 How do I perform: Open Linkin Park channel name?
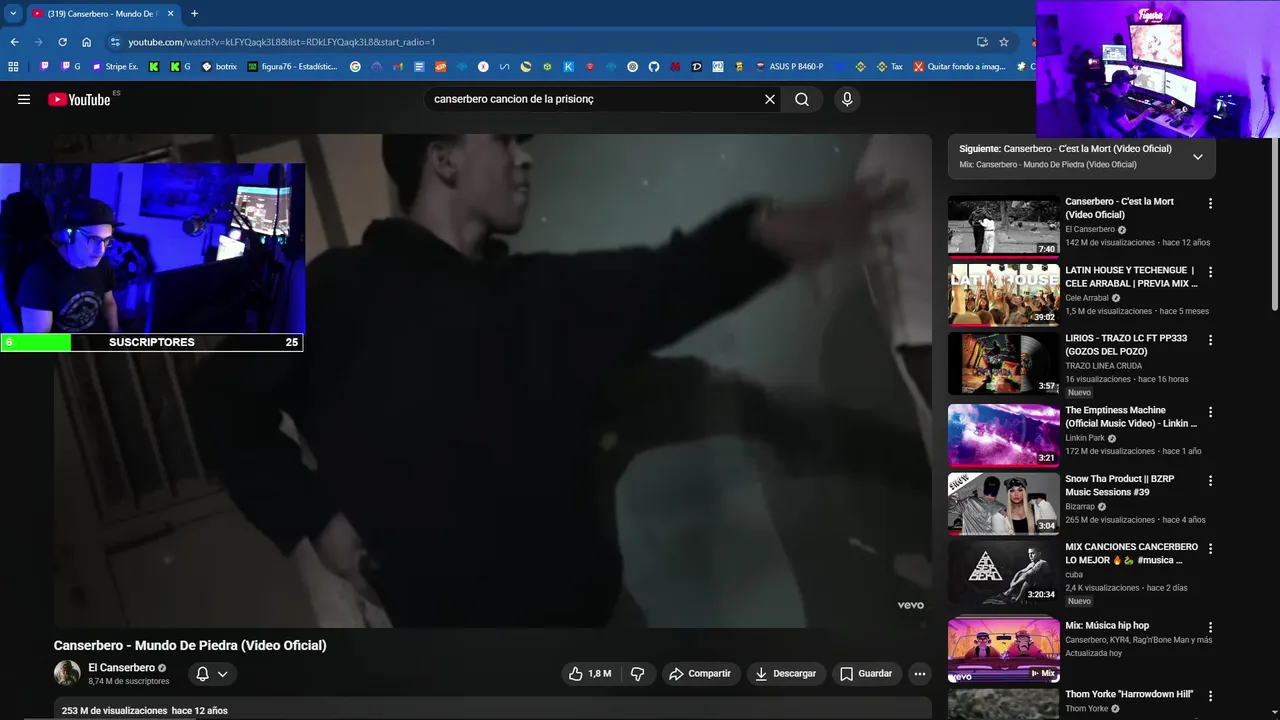click(1085, 438)
